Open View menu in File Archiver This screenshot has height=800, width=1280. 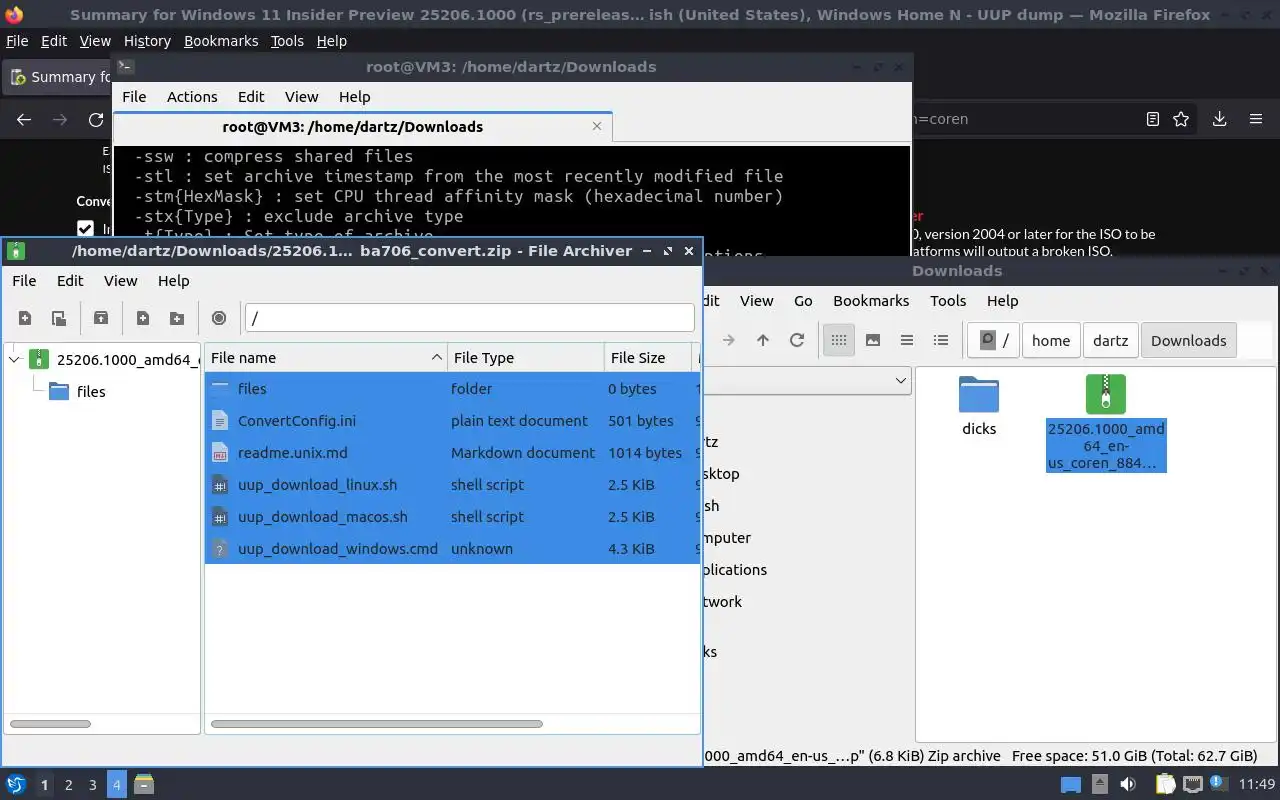click(x=121, y=281)
